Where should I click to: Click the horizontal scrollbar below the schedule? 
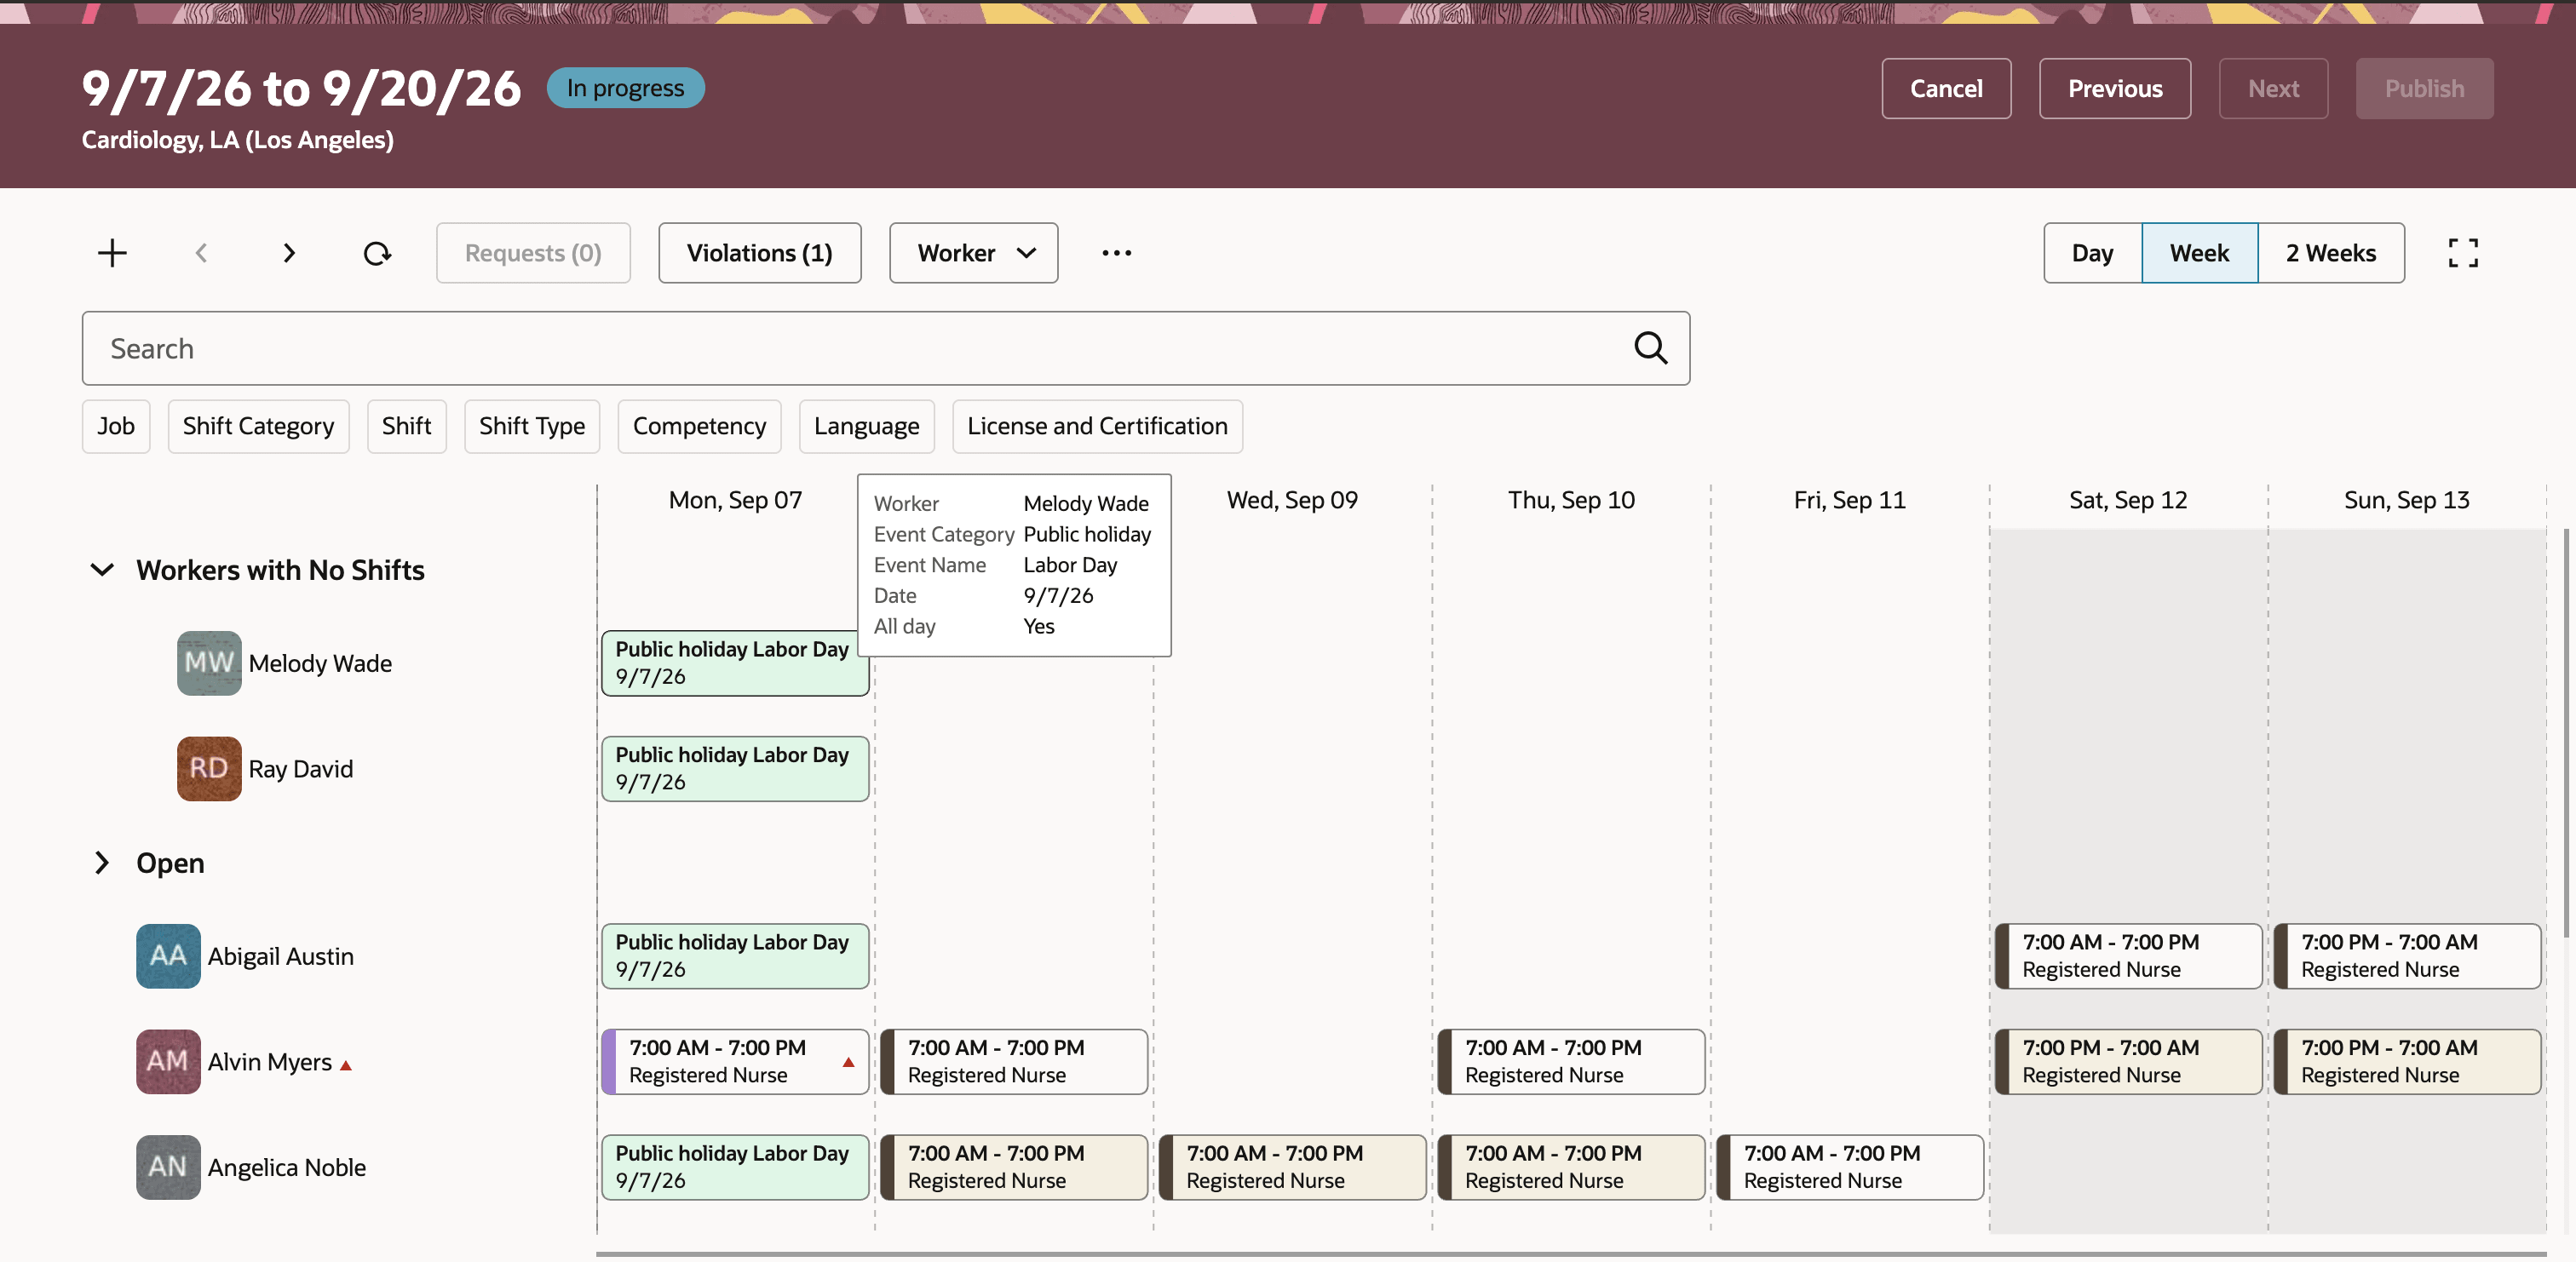coord(1570,1253)
